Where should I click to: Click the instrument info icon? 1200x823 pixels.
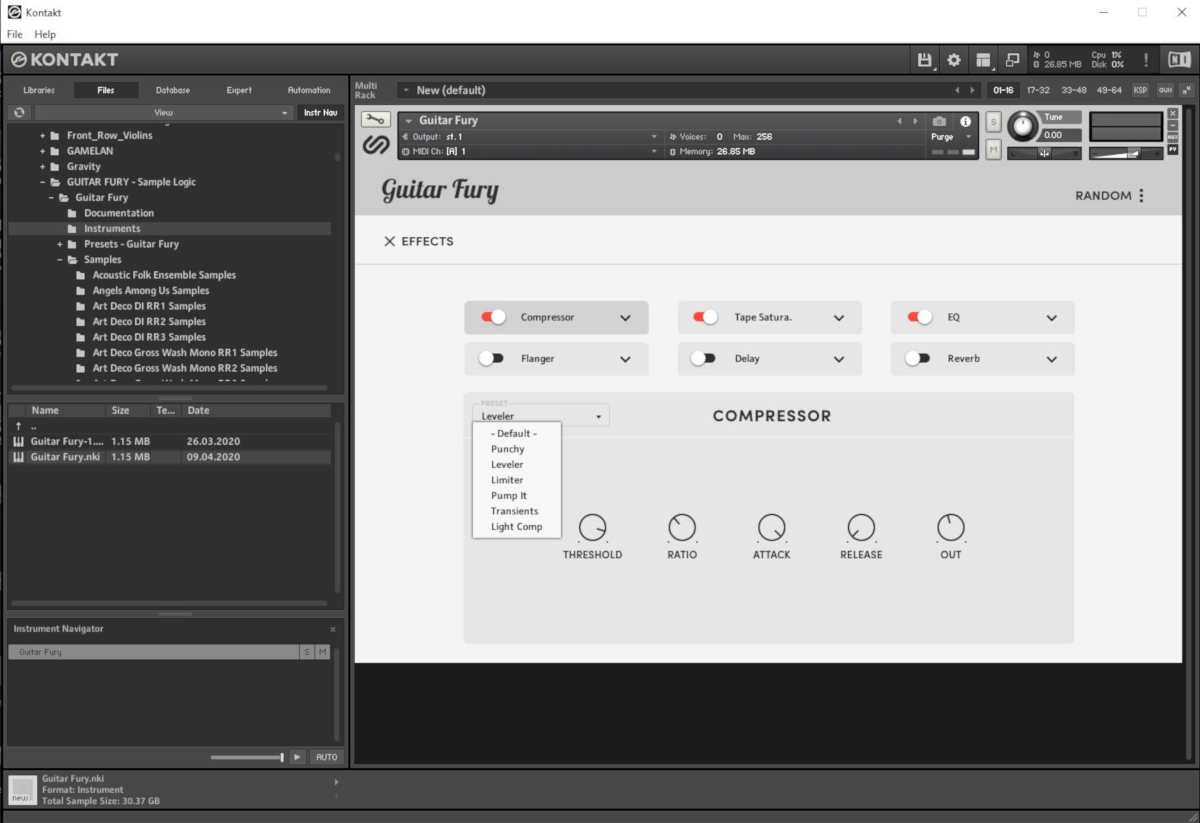click(965, 121)
